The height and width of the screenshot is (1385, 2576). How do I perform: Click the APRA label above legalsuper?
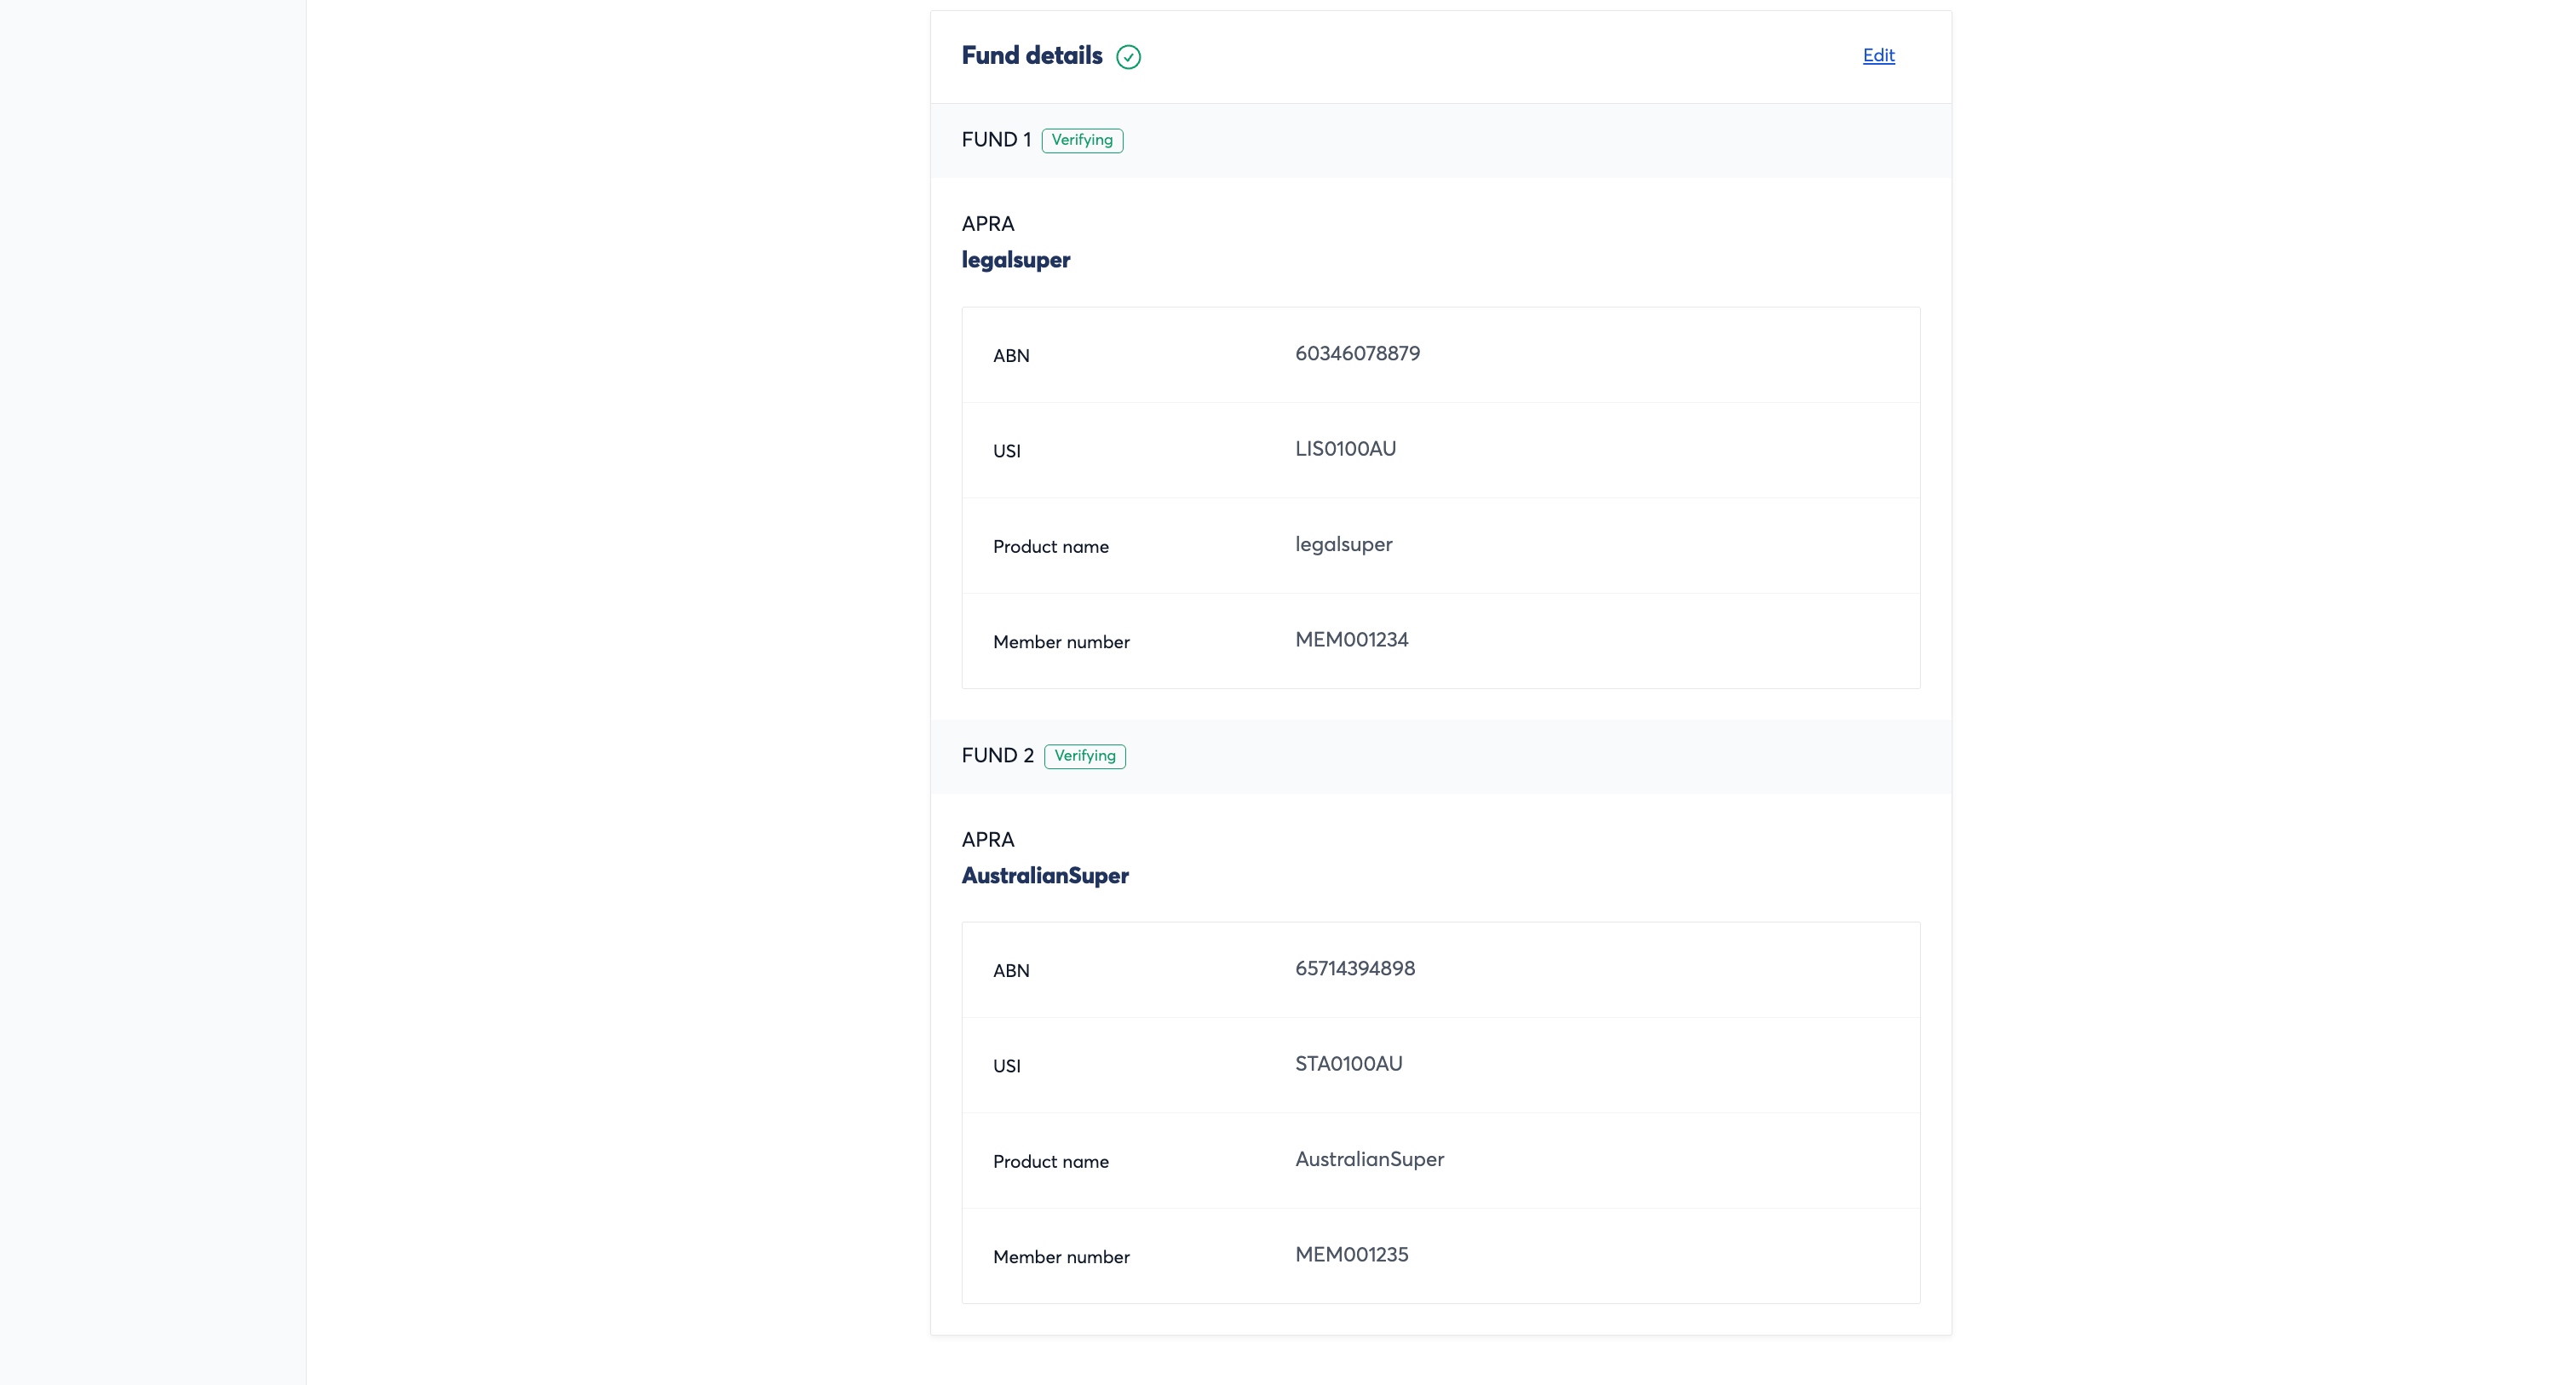(988, 224)
